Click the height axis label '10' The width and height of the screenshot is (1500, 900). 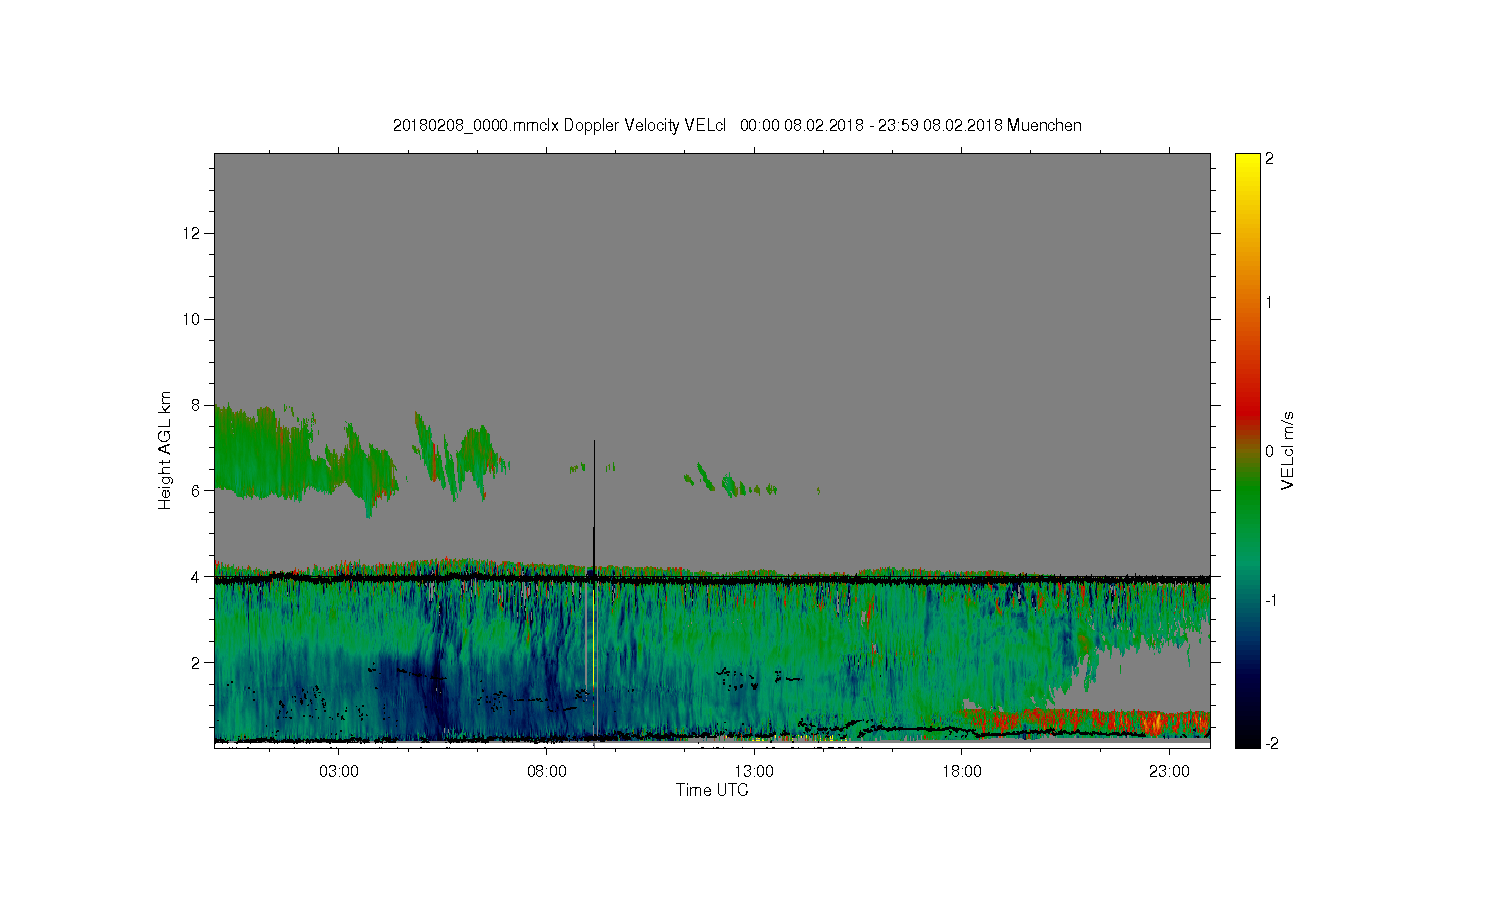pyautogui.click(x=193, y=319)
